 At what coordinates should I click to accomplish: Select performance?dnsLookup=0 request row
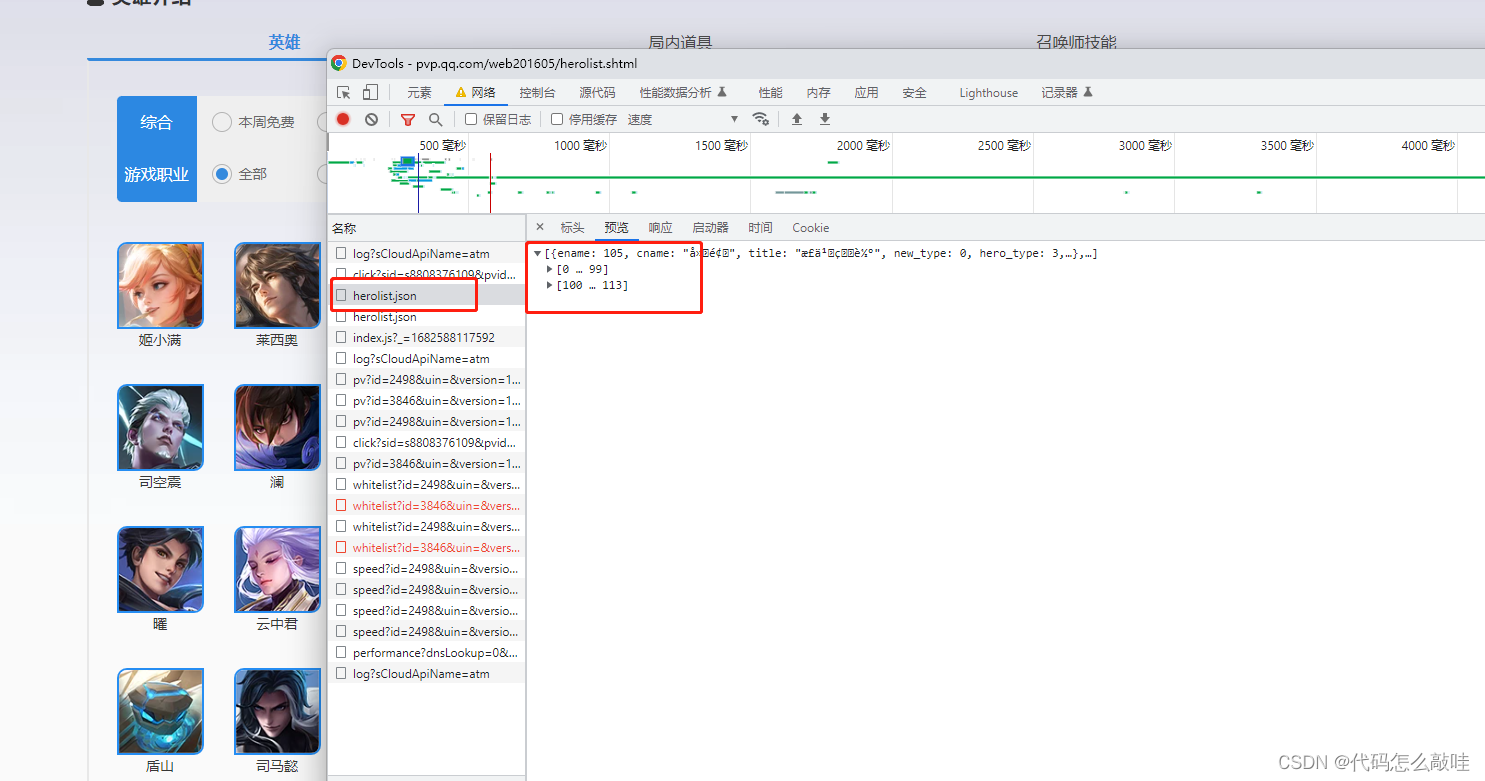coord(426,652)
